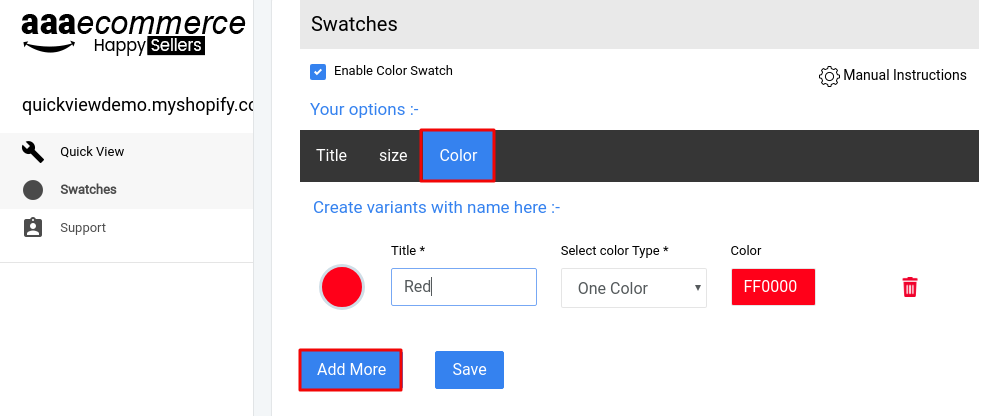Open the Manual Instructions link

click(x=904, y=75)
